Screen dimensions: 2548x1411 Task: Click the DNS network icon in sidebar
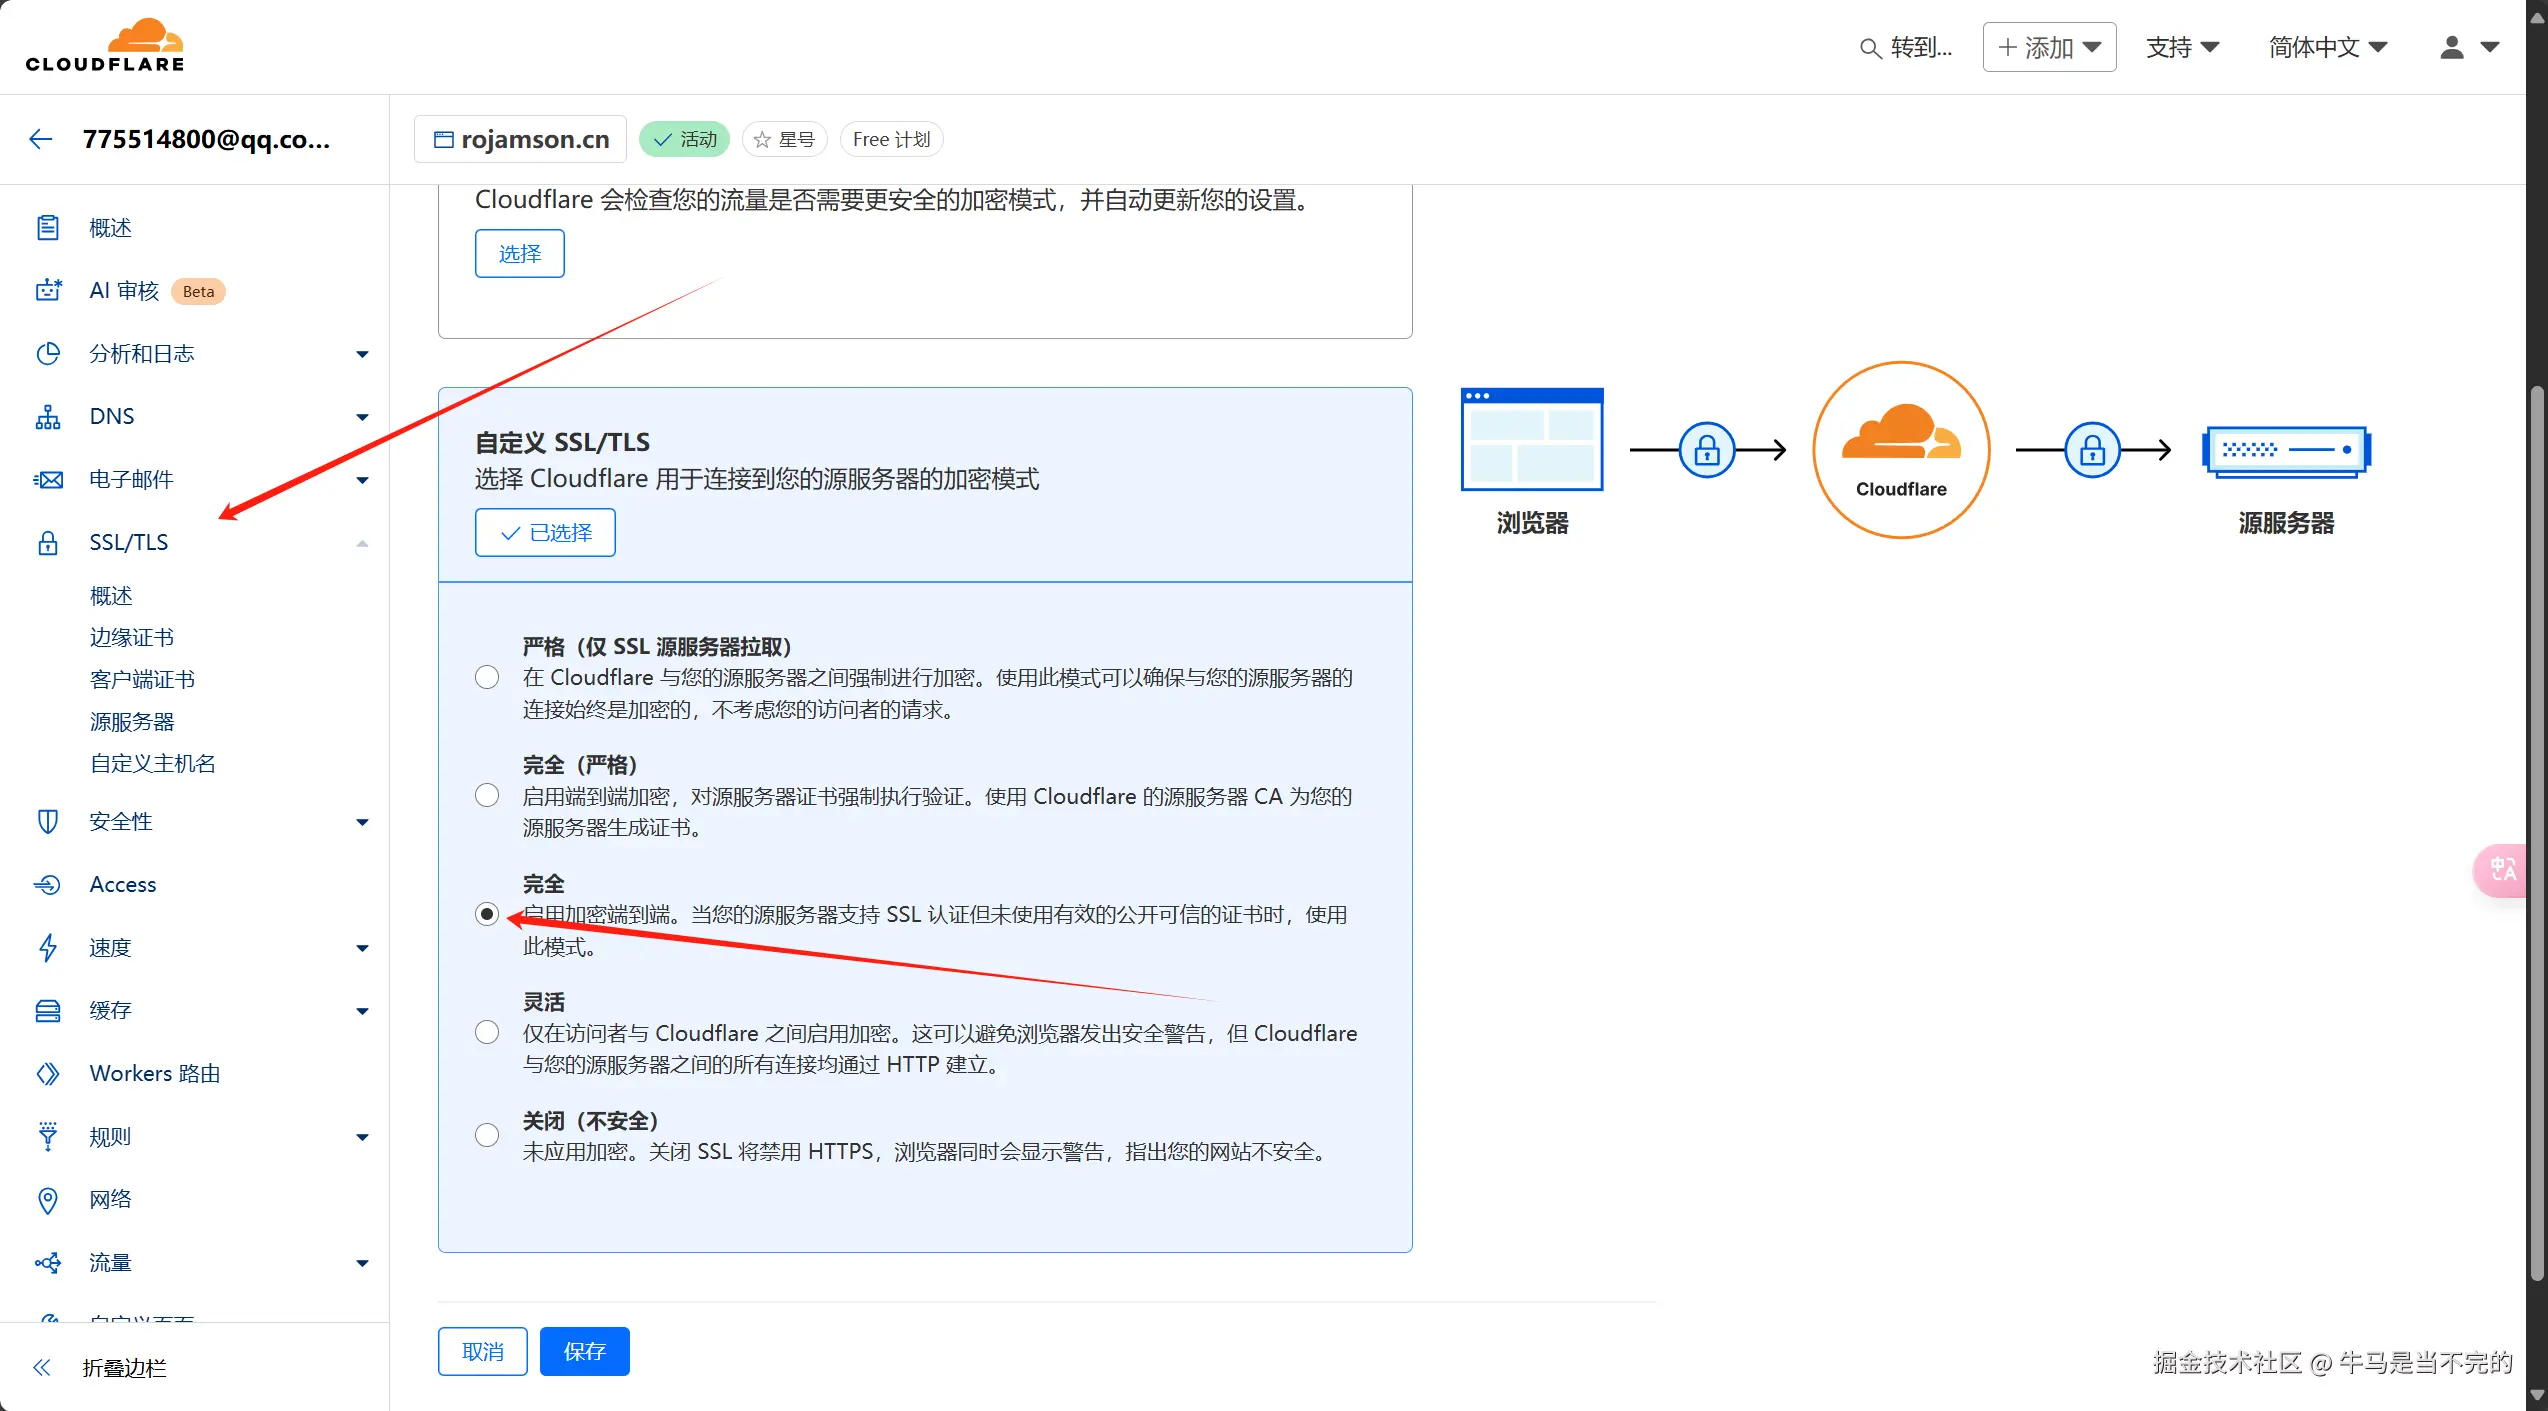coord(48,416)
